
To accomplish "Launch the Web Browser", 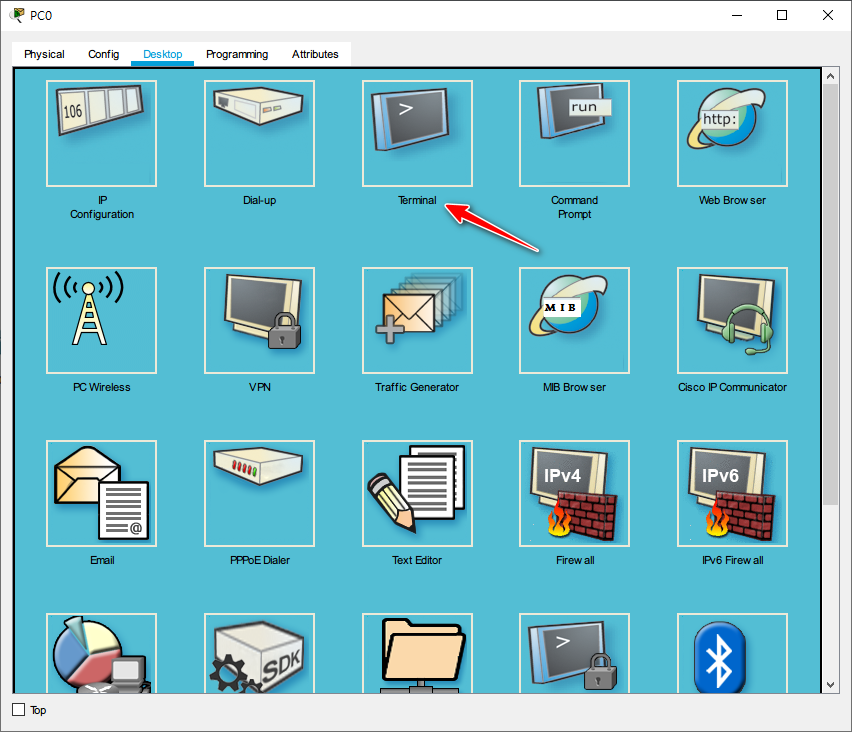I will pyautogui.click(x=732, y=134).
